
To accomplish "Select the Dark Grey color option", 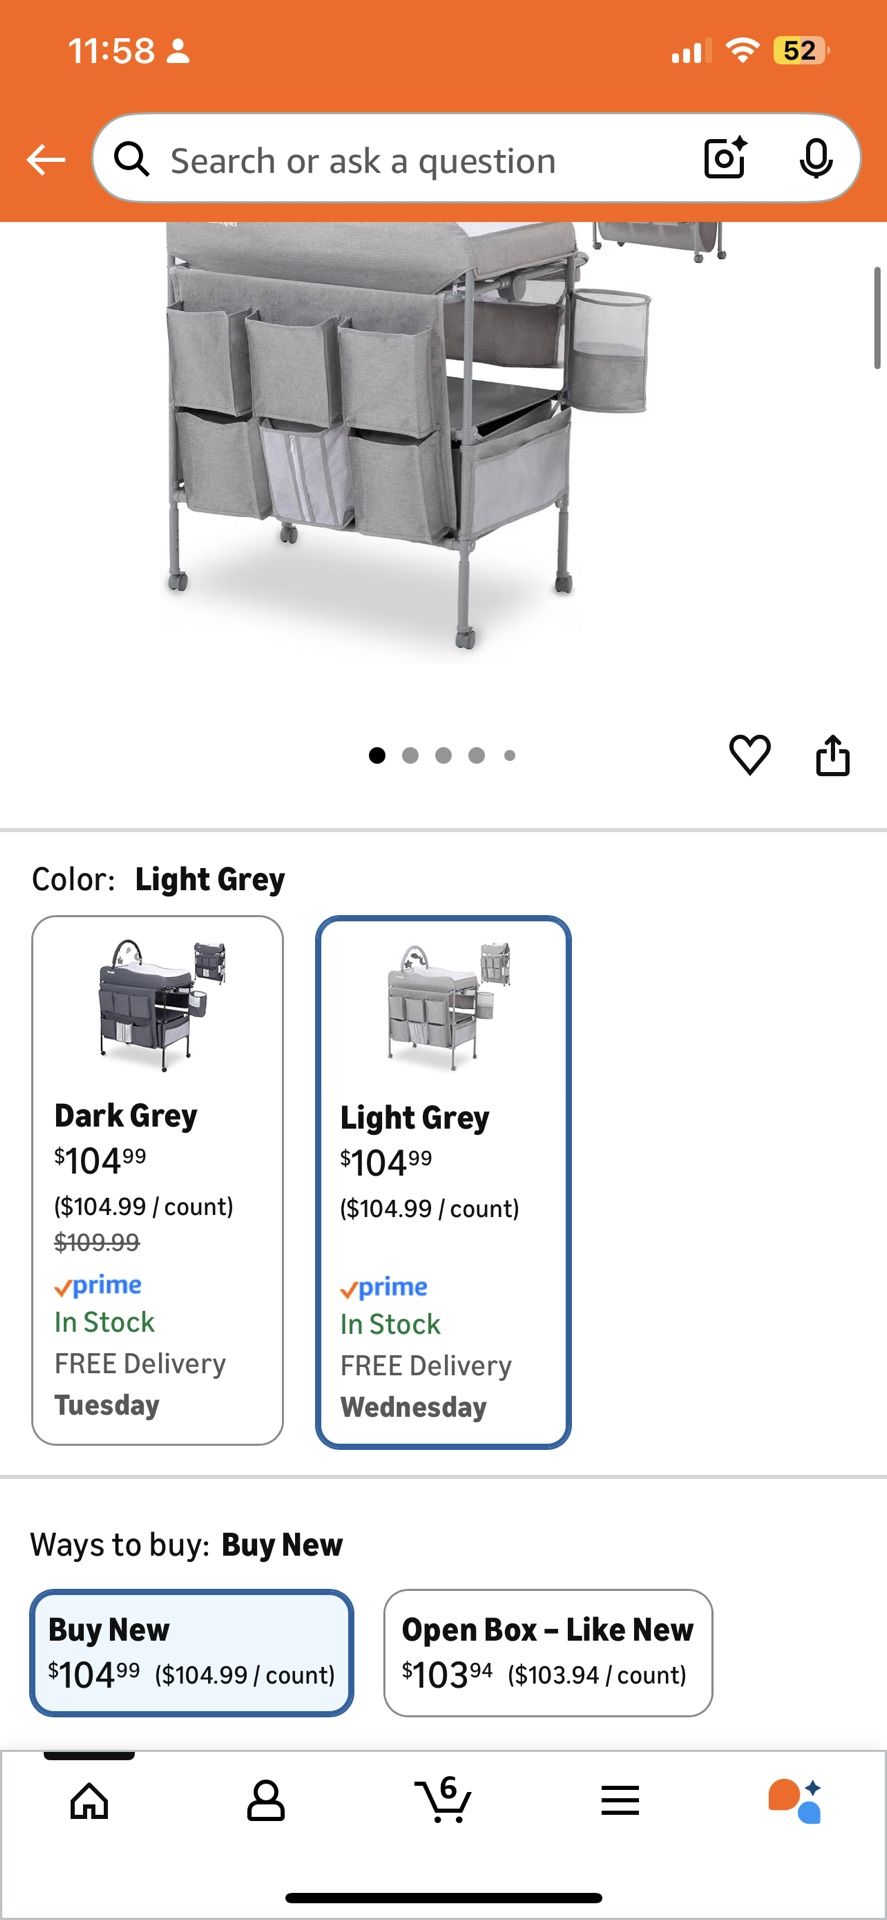I will [157, 1180].
